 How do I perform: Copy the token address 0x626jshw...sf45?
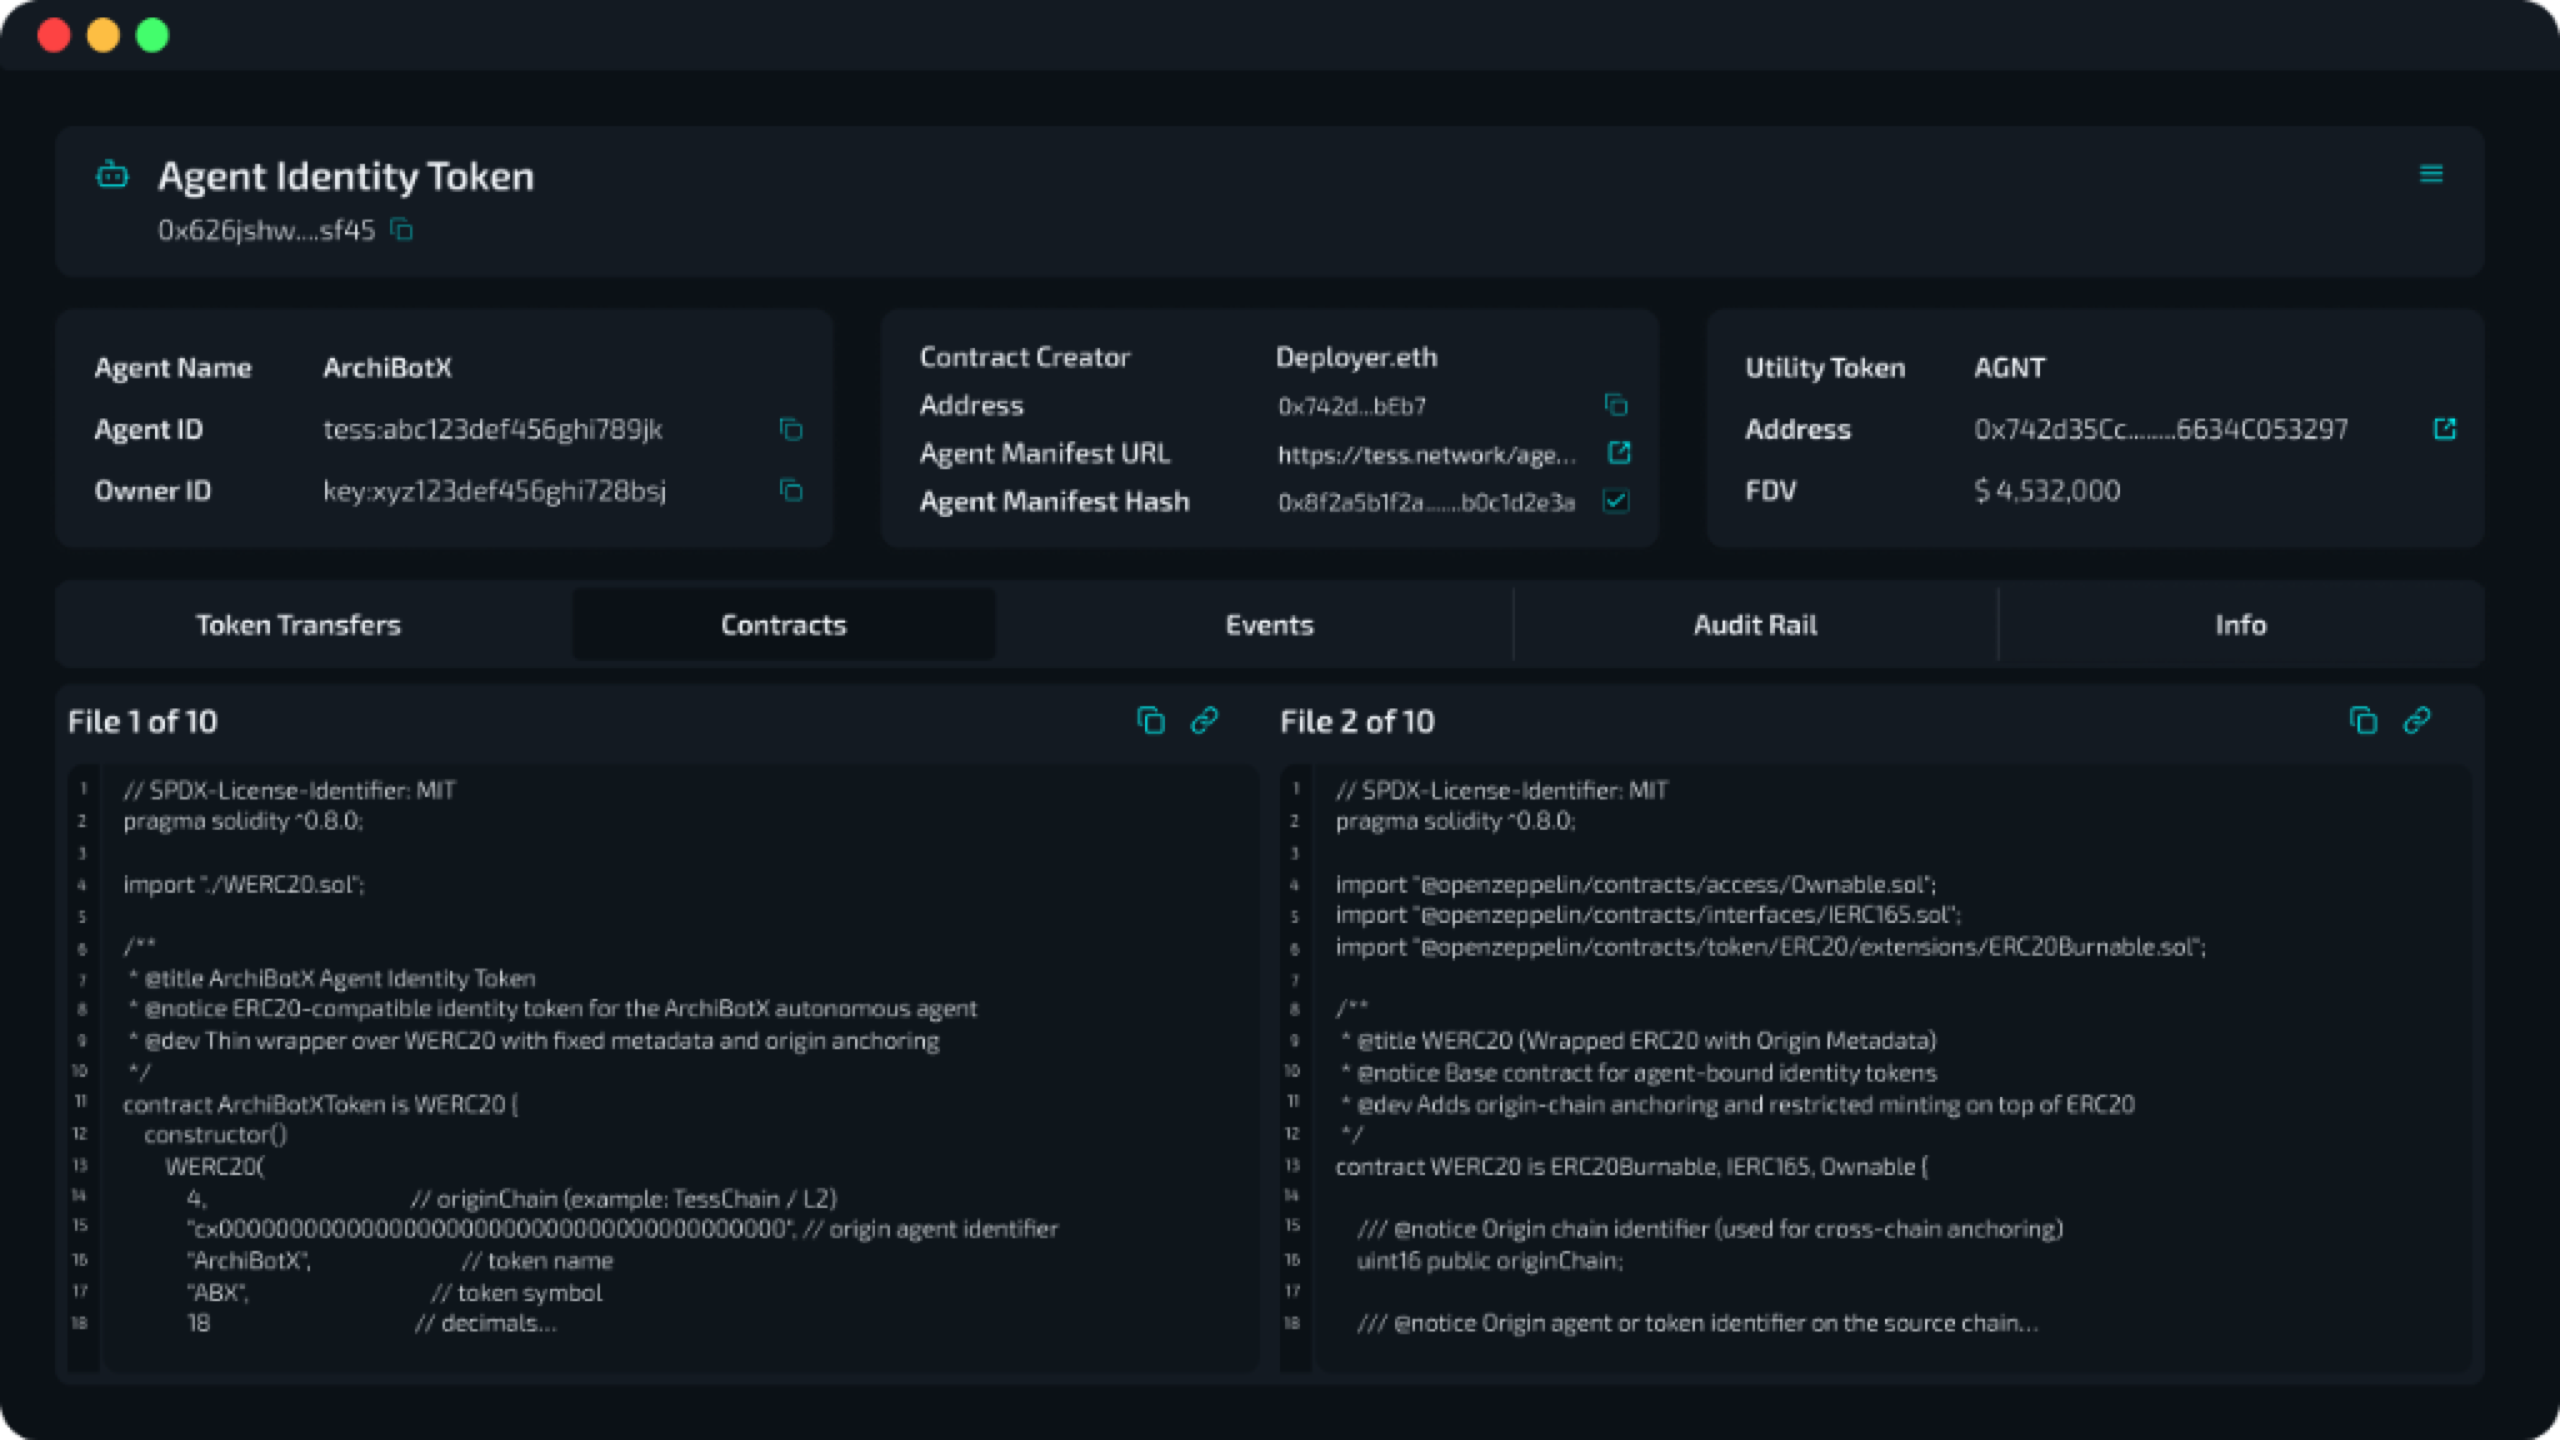point(402,231)
